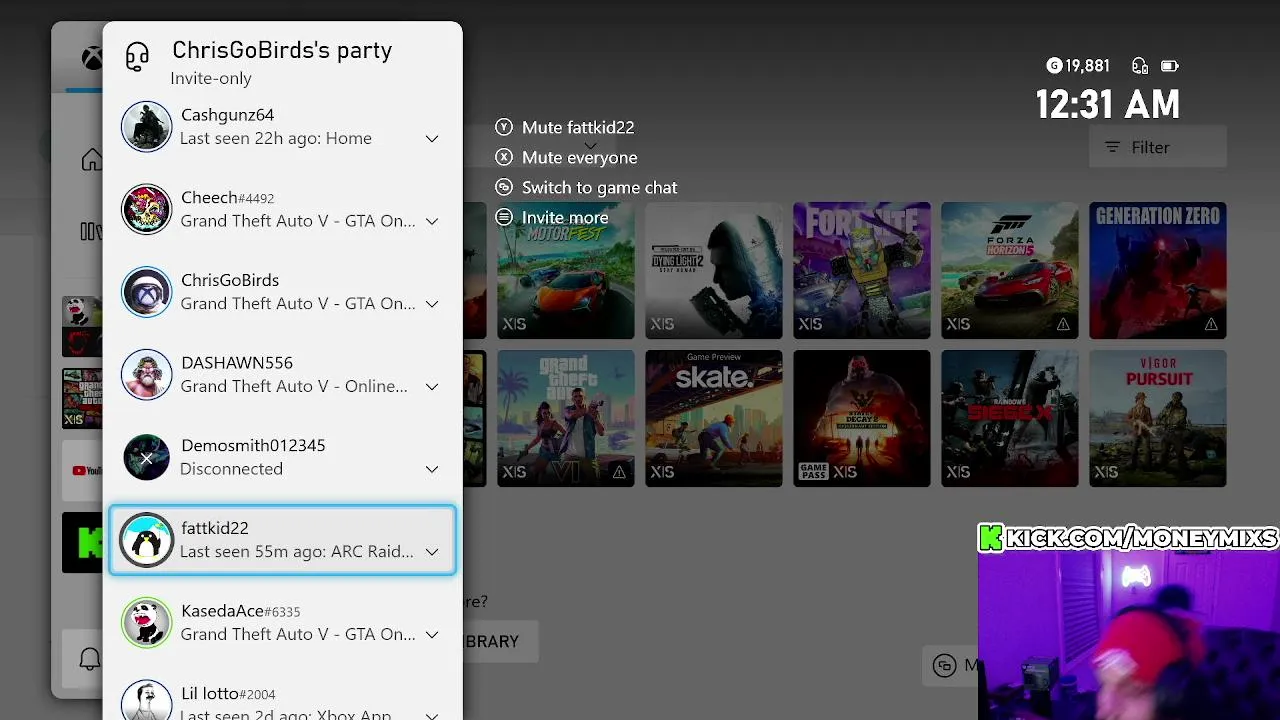Open skate. Game Preview tile

tap(714, 418)
